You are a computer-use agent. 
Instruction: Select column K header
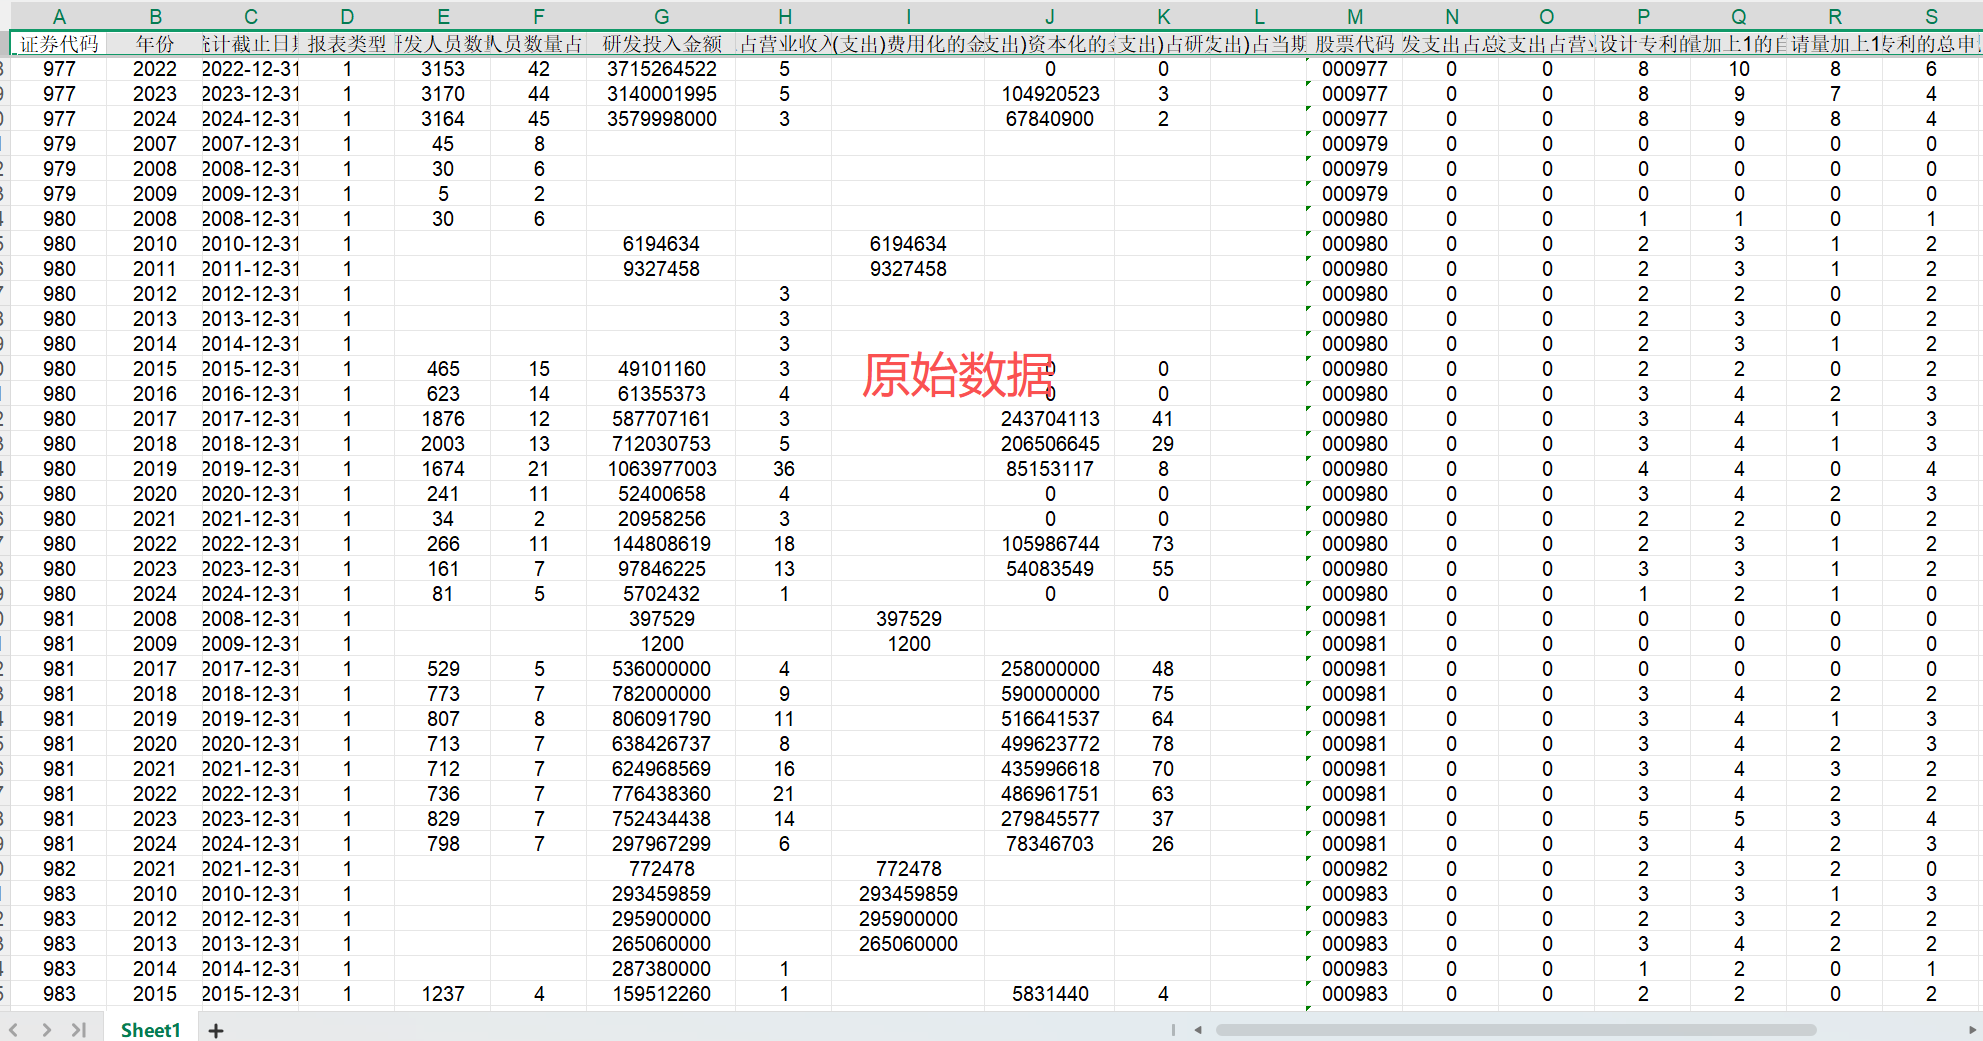(1163, 16)
